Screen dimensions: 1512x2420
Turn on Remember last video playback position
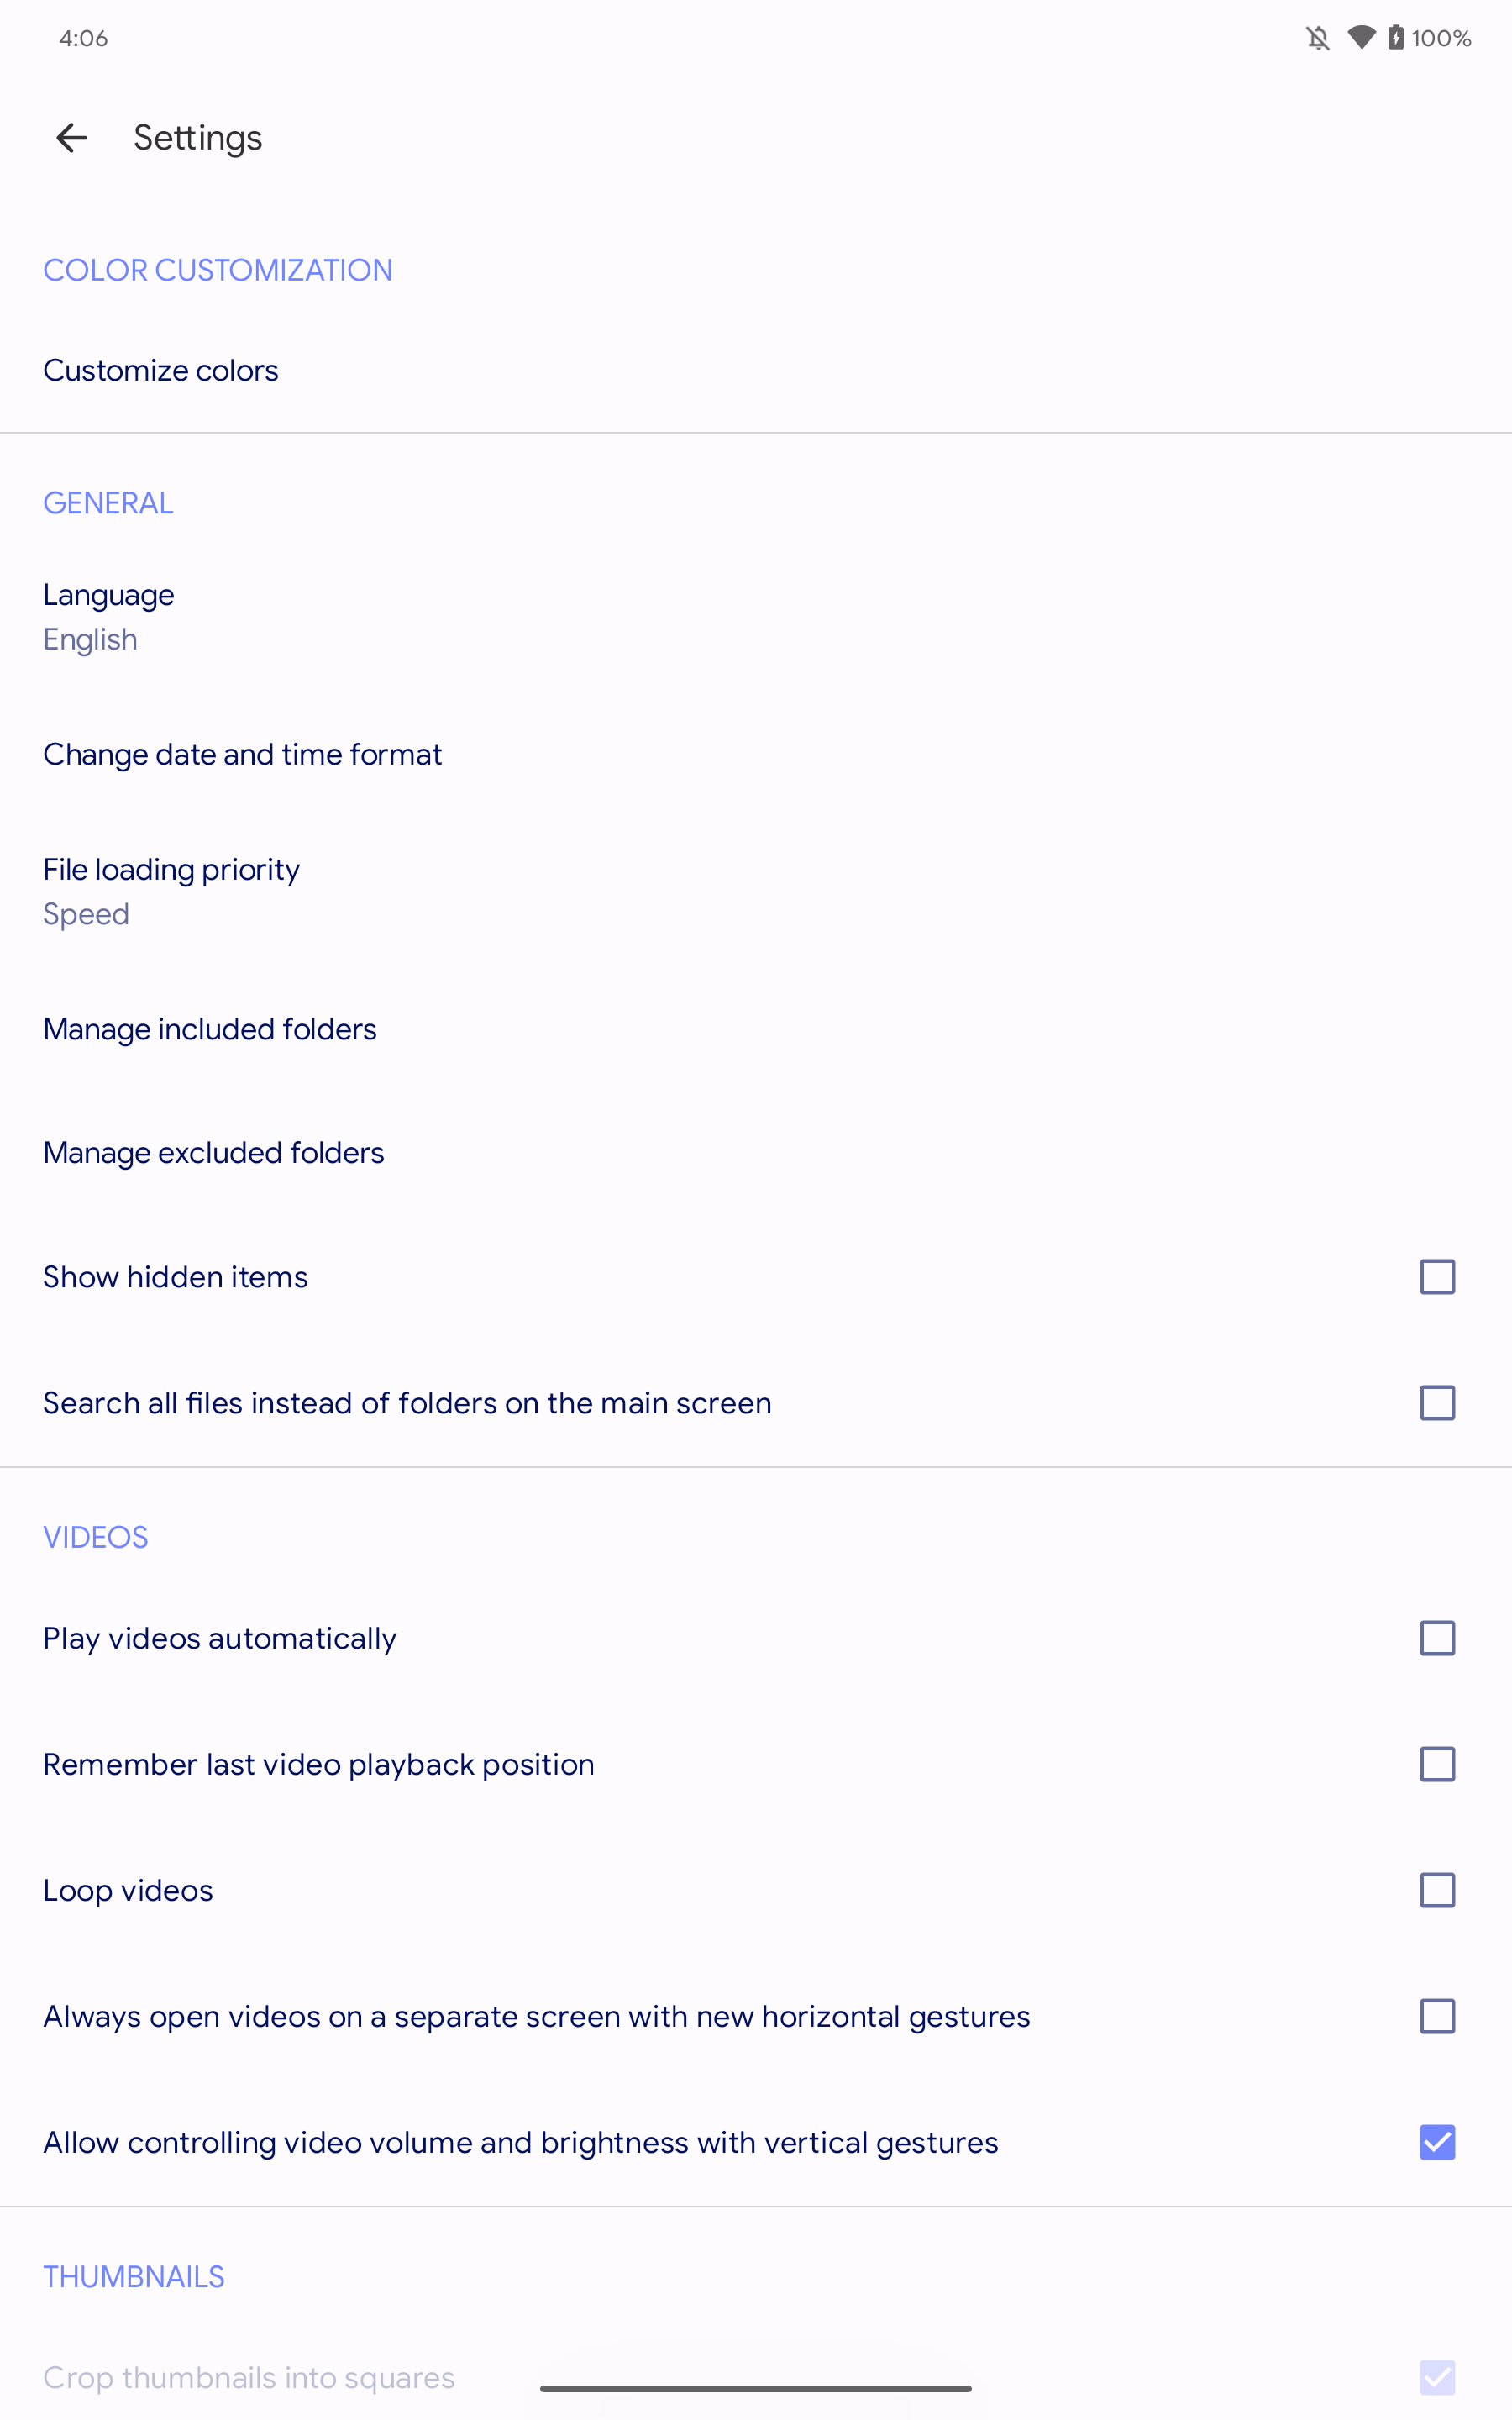tap(1437, 1764)
